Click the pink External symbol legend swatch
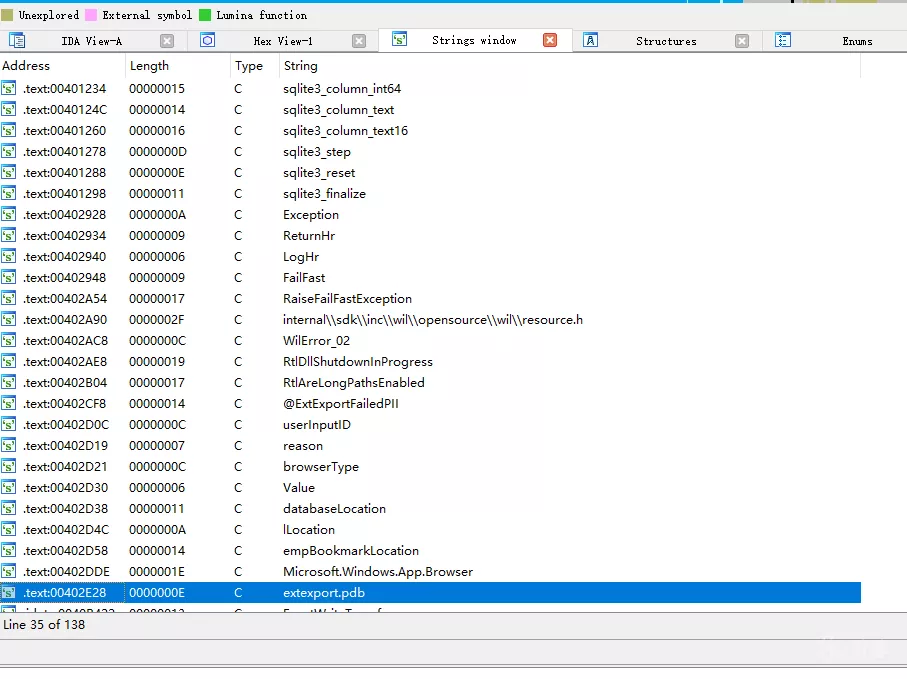 [x=91, y=15]
